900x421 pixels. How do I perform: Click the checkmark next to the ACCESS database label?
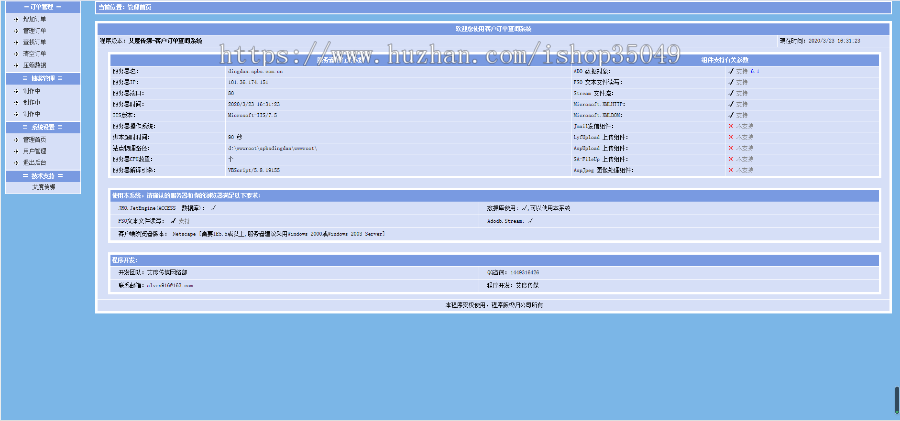click(x=213, y=208)
